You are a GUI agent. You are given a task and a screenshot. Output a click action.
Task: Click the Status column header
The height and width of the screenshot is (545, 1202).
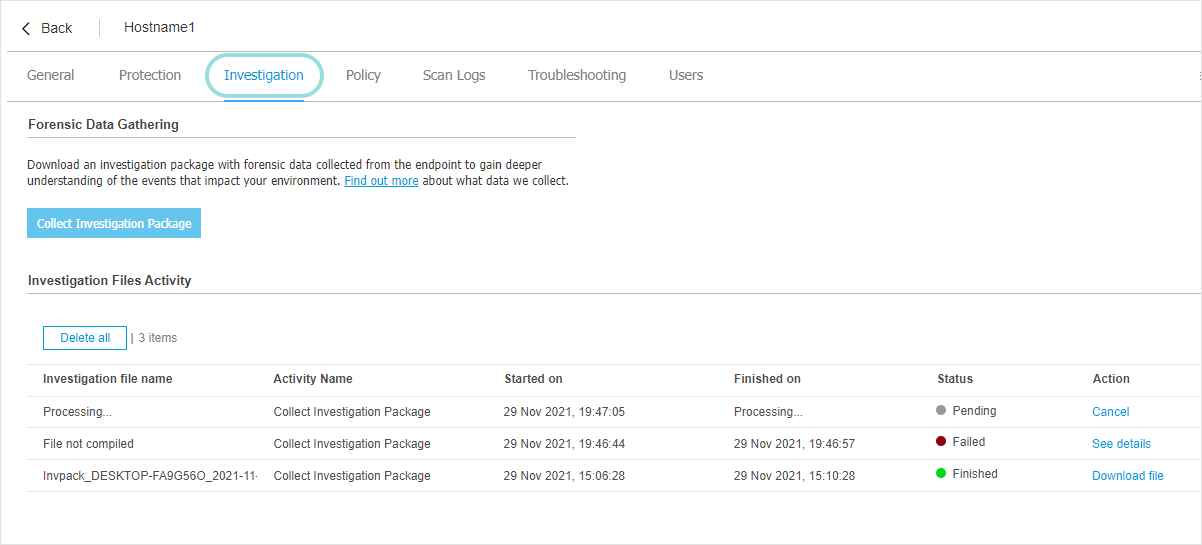955,379
